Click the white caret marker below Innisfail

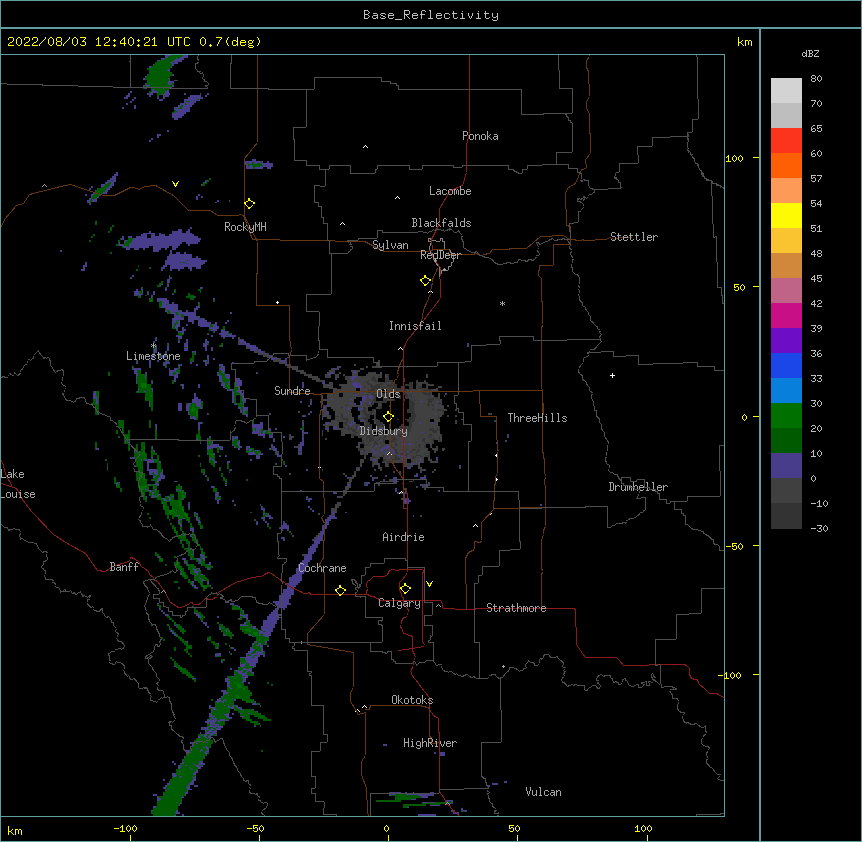pyautogui.click(x=400, y=348)
